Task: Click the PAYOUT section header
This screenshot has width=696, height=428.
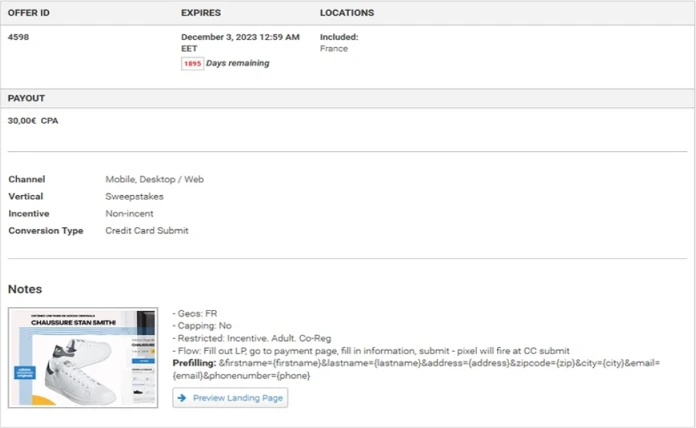Action: tap(26, 98)
